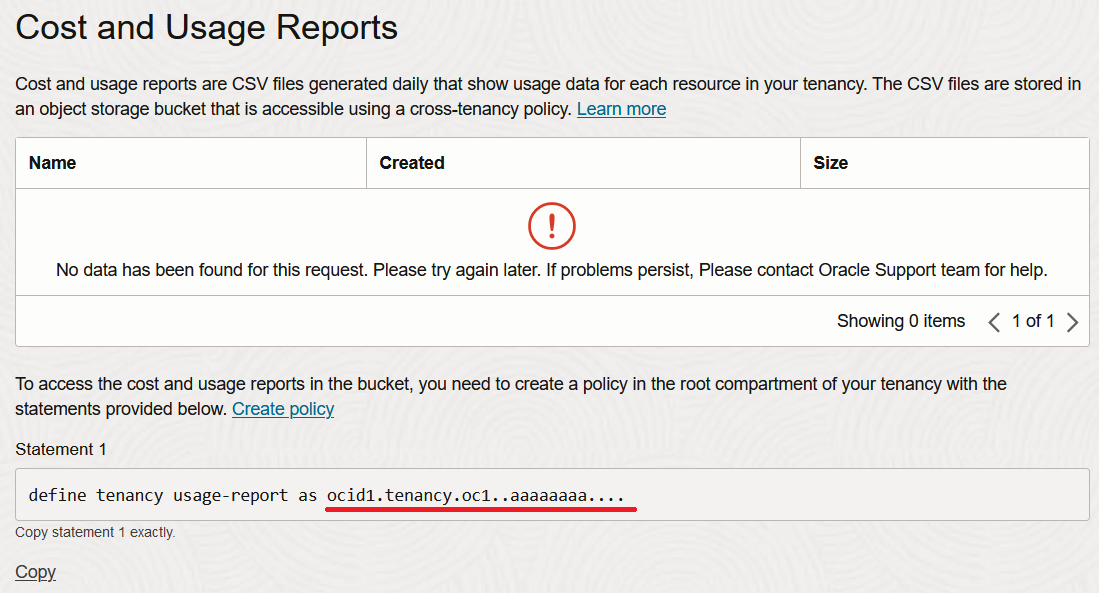1099x593 pixels.
Task: Copy statement 1 using Copy link
Action: pyautogui.click(x=36, y=572)
